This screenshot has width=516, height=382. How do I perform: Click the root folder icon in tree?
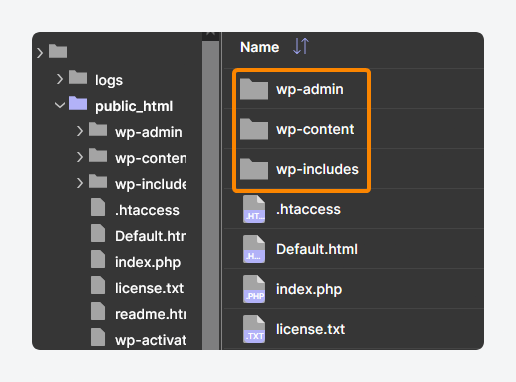click(58, 51)
